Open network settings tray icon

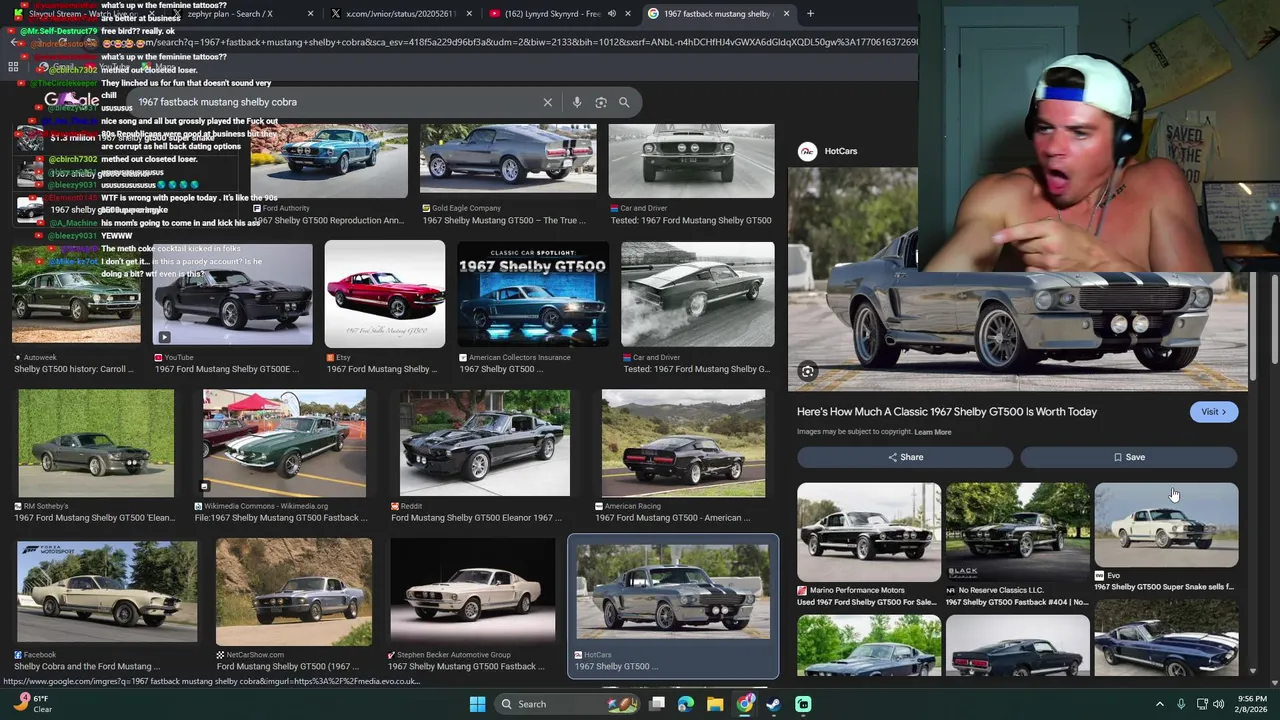(x=1202, y=704)
